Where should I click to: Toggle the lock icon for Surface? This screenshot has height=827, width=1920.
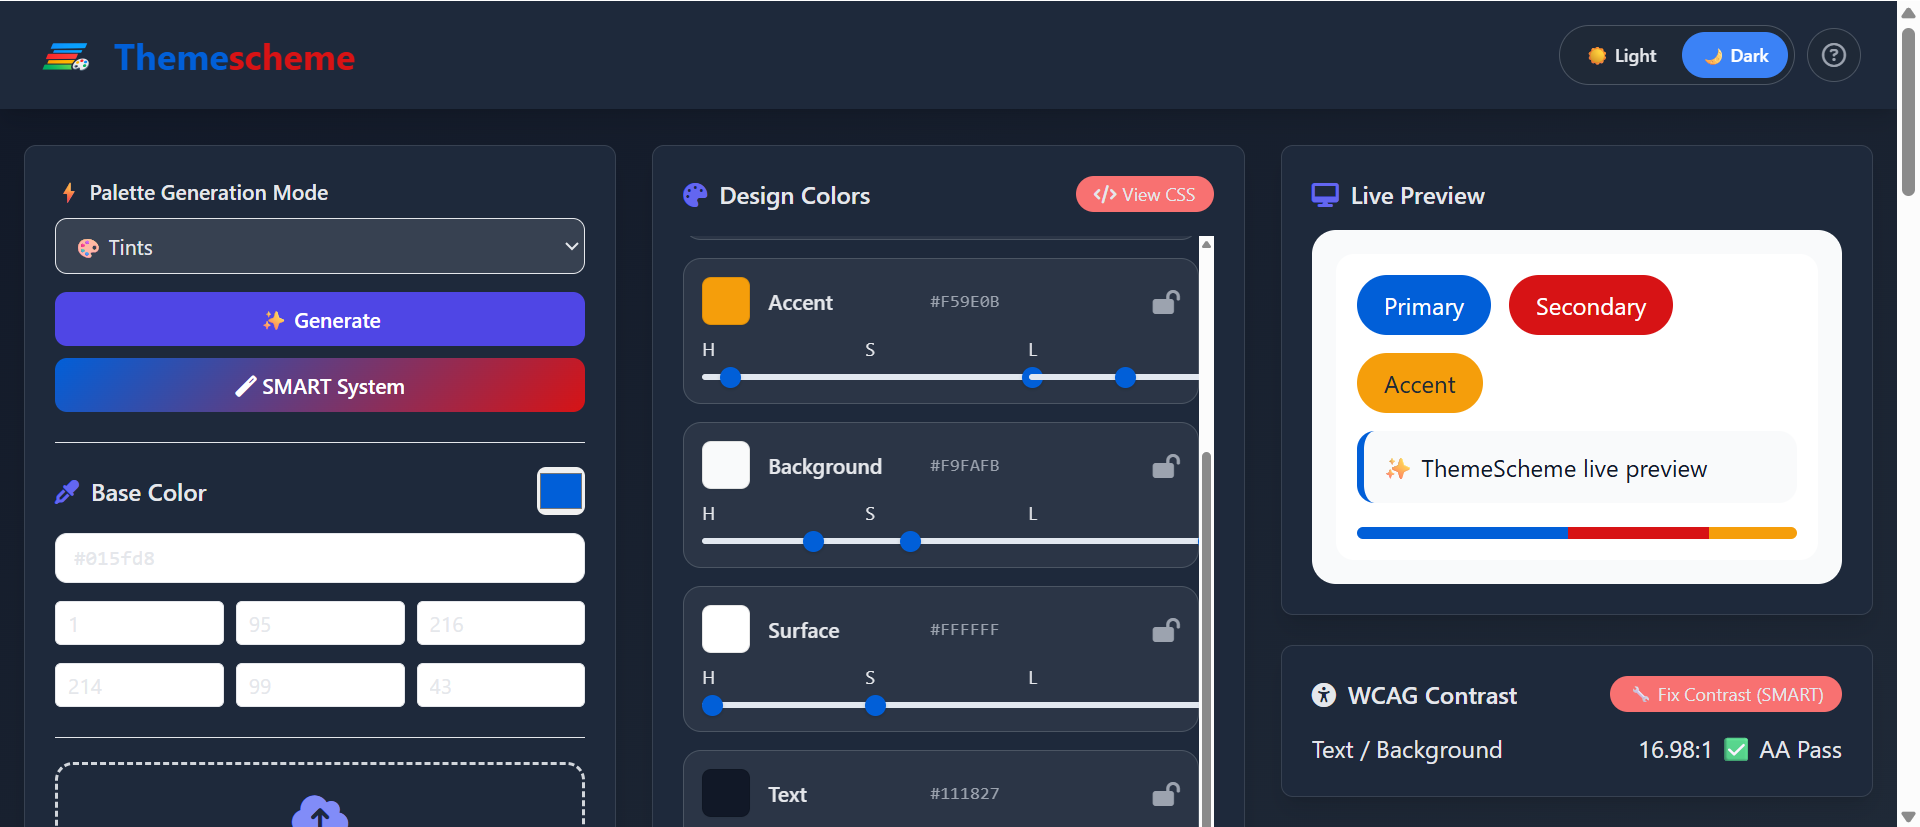[1166, 630]
